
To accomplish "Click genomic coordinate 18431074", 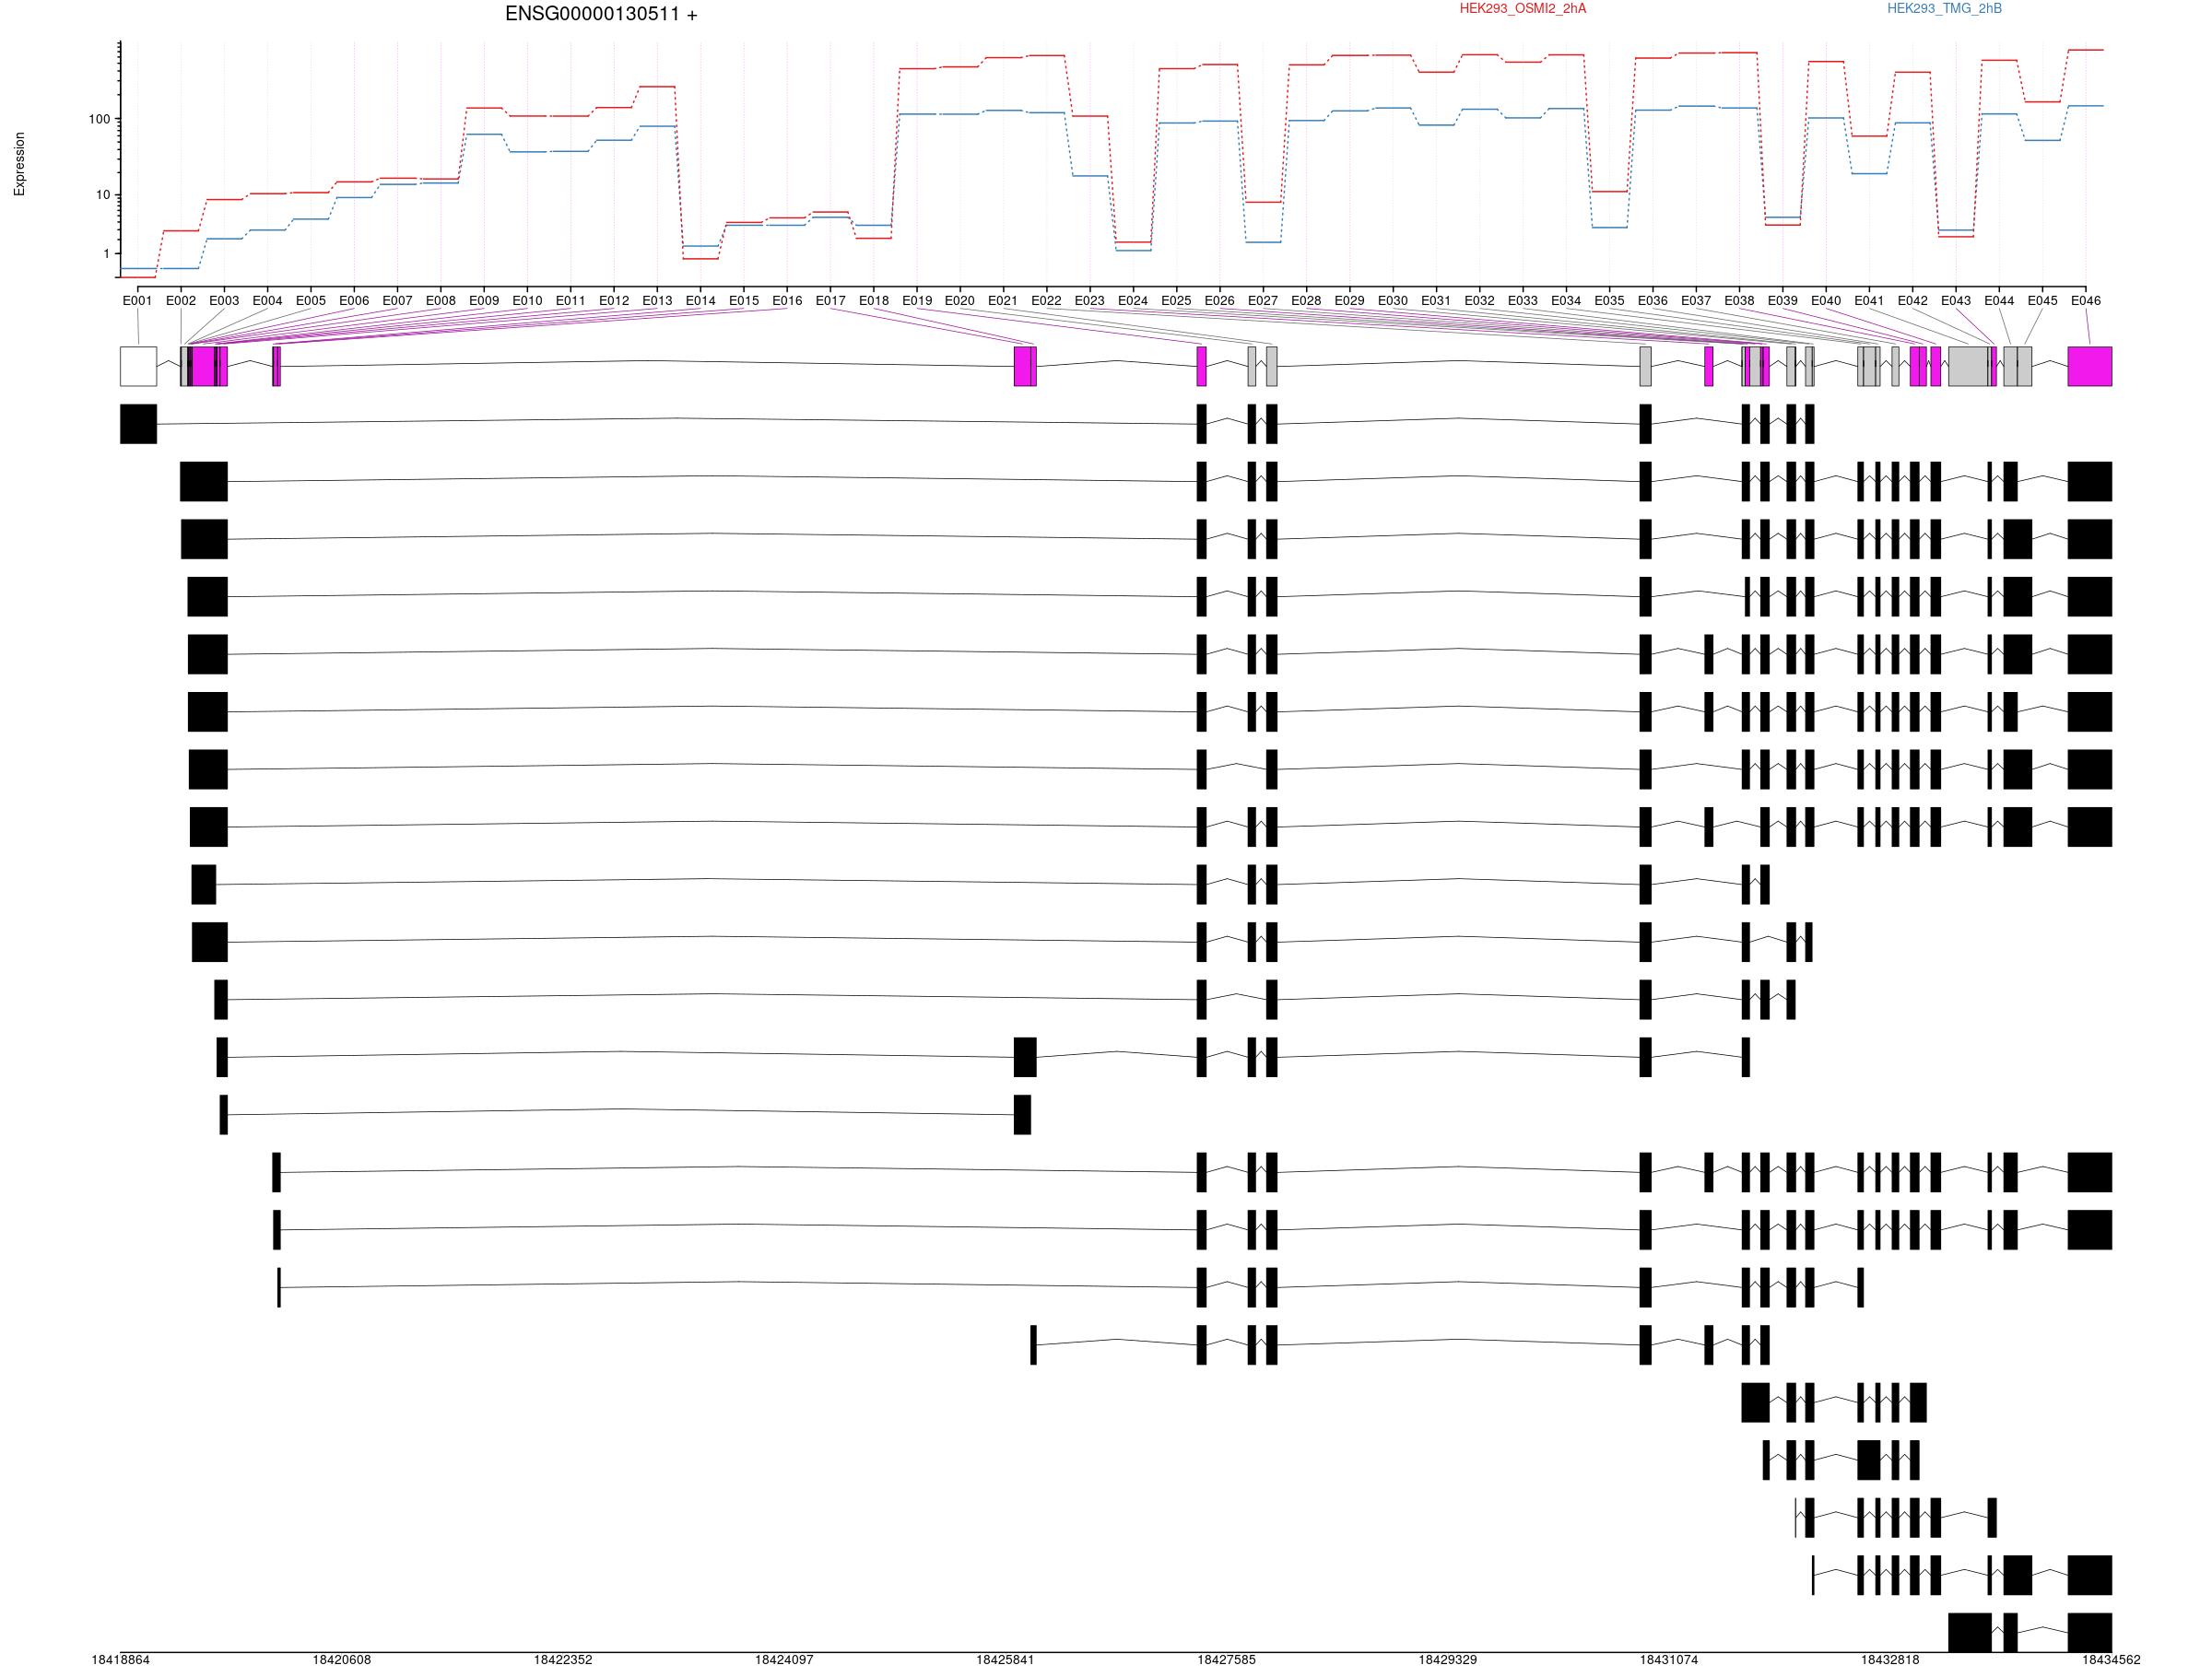I will tap(1669, 1660).
